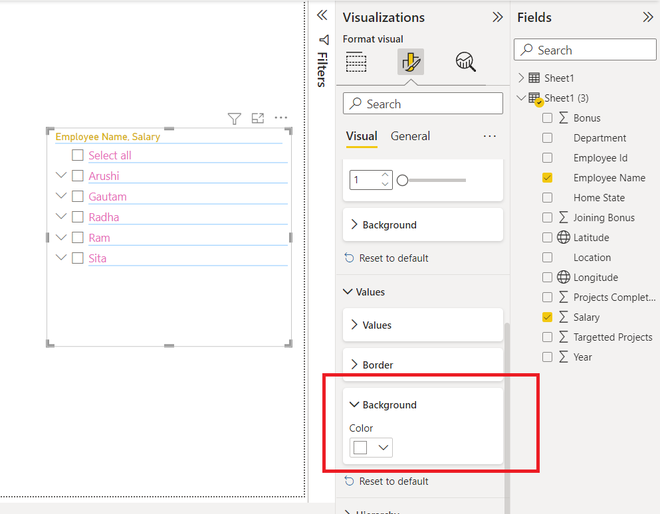Check Gautam in the slicer
660x514 pixels.
tap(77, 196)
